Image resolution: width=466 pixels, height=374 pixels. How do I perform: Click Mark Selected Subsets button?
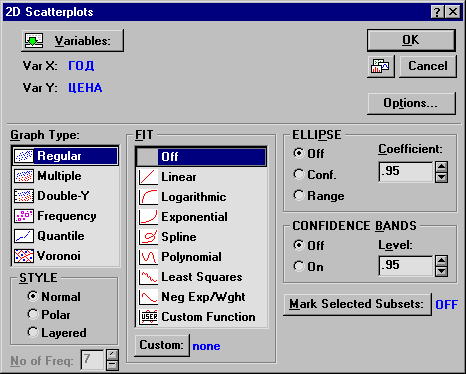[357, 304]
